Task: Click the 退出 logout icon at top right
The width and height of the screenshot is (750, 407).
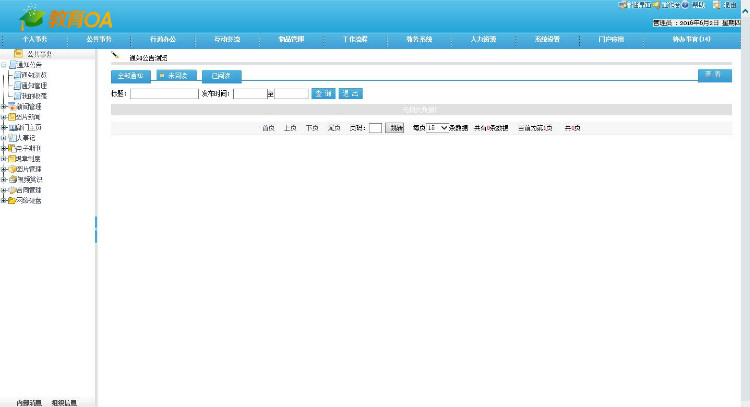Action: 716,5
